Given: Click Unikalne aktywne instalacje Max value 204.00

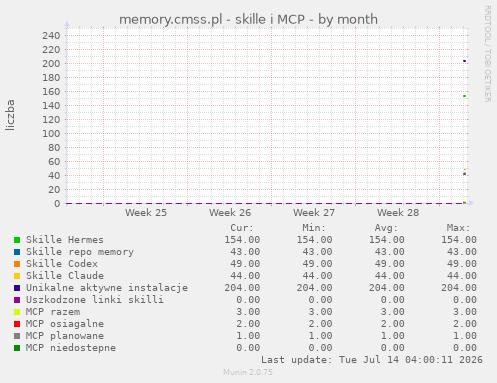Looking at the screenshot, I should pyautogui.click(x=459, y=288).
